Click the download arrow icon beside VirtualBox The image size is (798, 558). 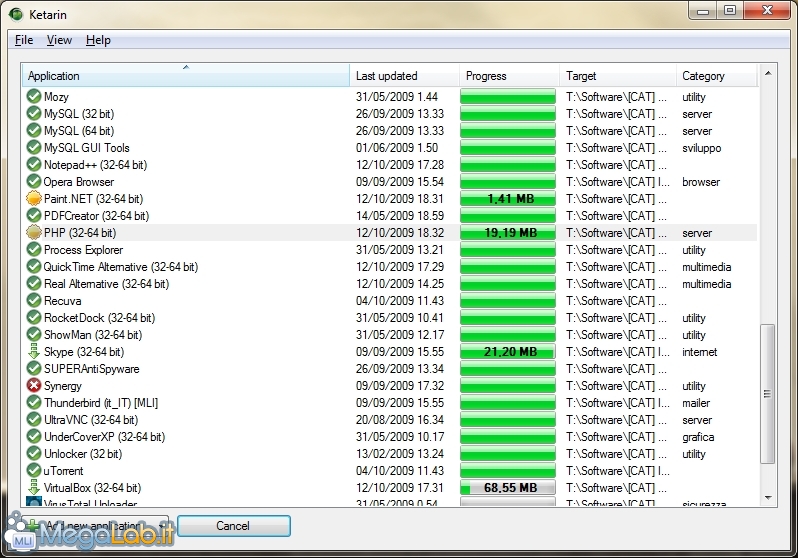pos(34,488)
